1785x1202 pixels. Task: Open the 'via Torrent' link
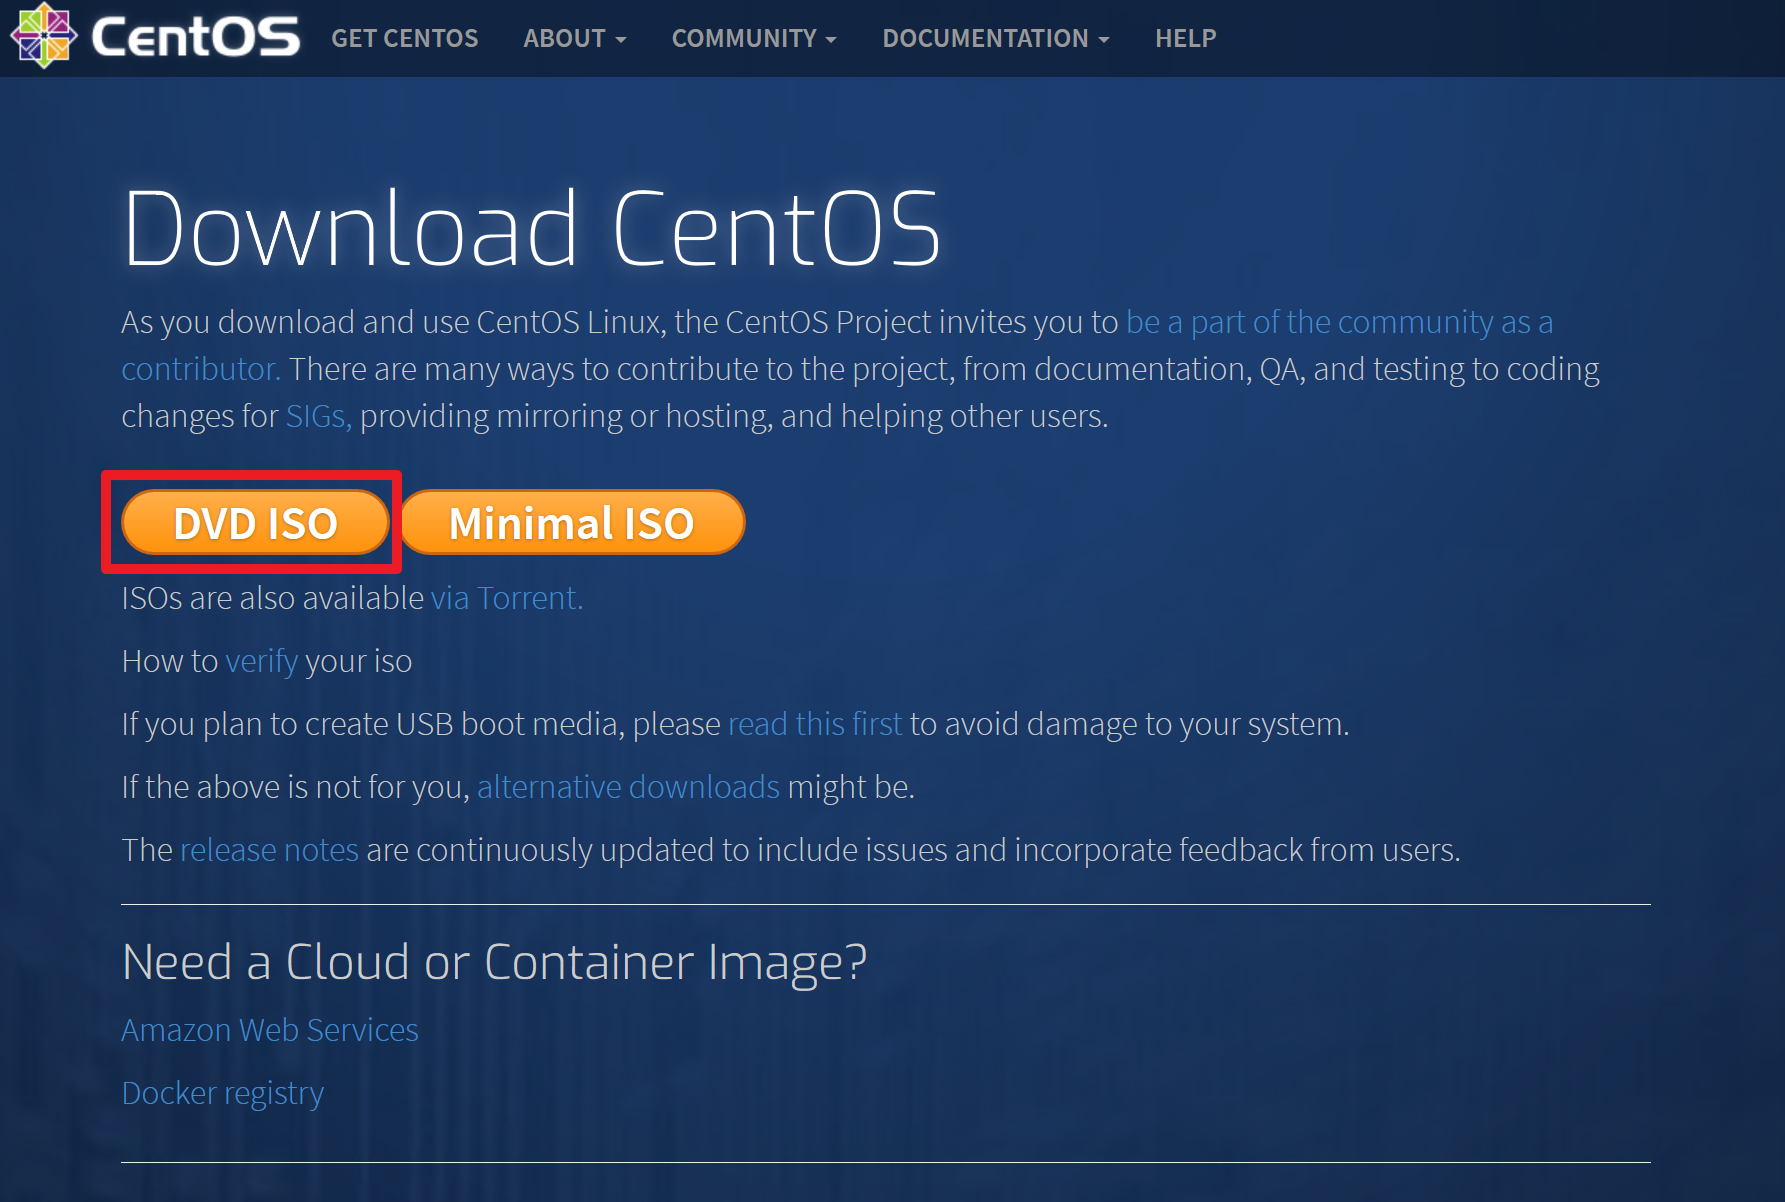[x=506, y=598]
